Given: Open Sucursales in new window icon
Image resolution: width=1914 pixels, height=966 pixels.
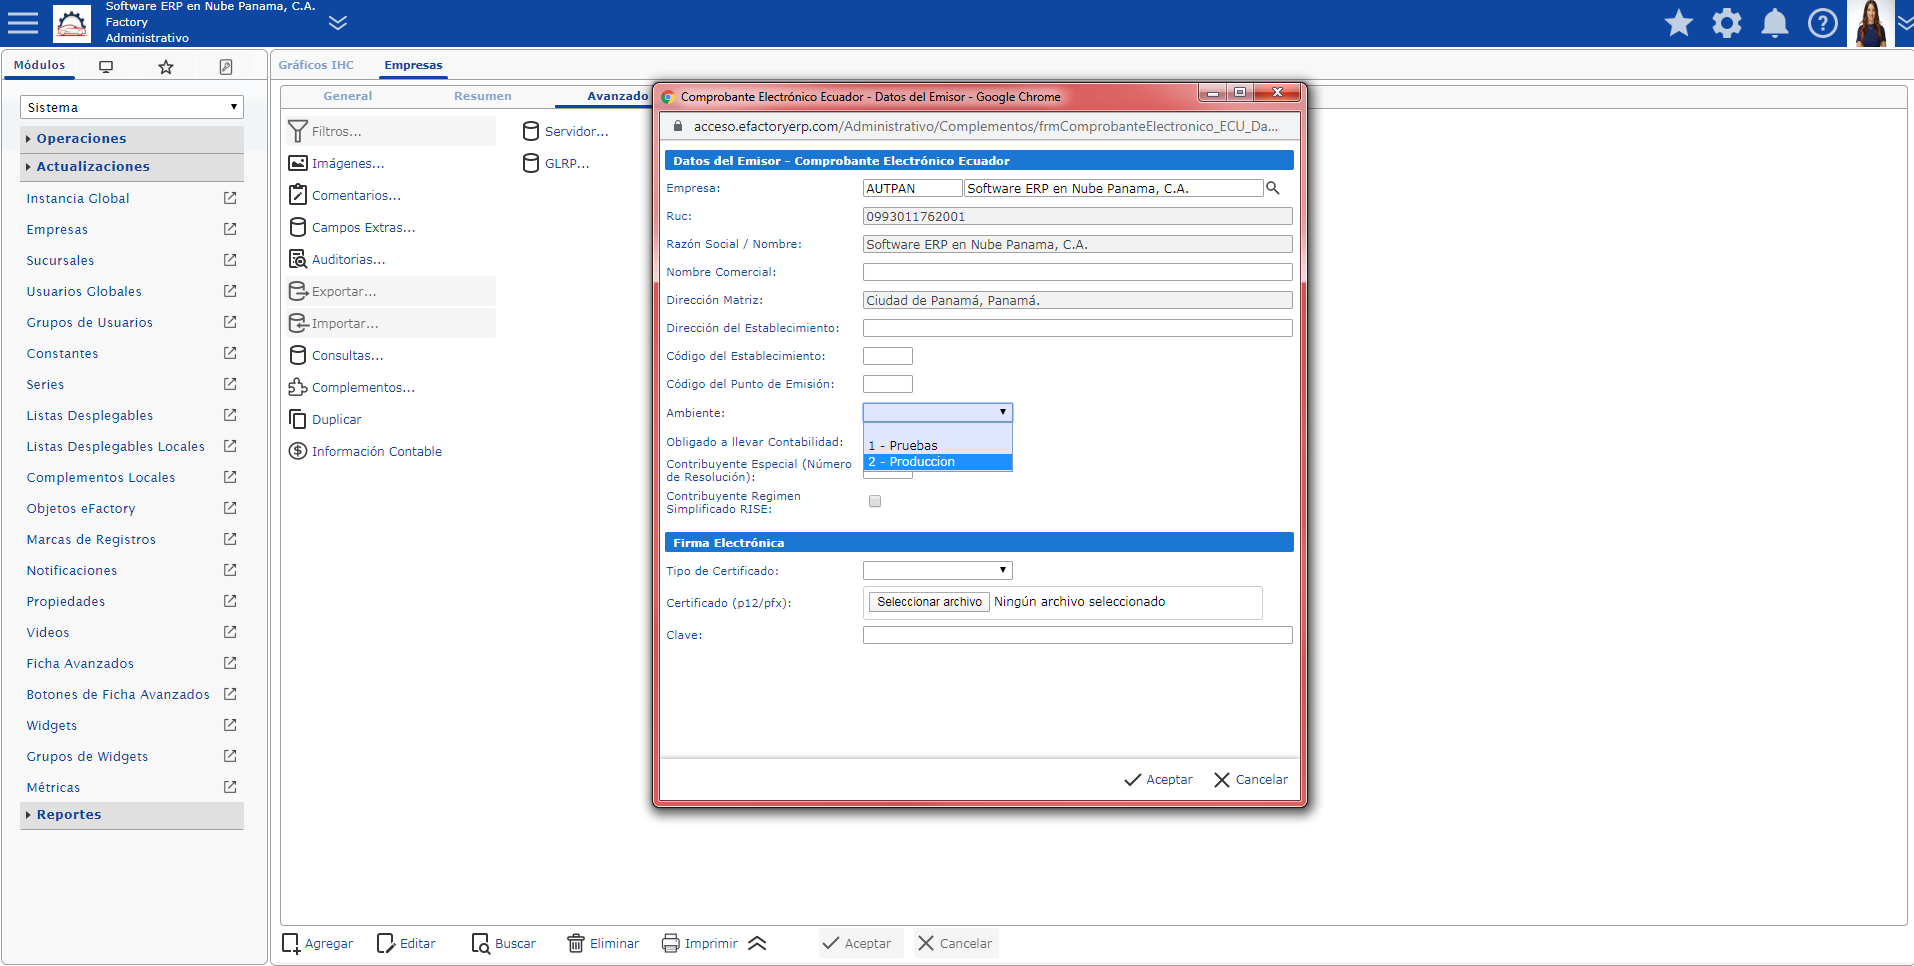Looking at the screenshot, I should point(230,260).
